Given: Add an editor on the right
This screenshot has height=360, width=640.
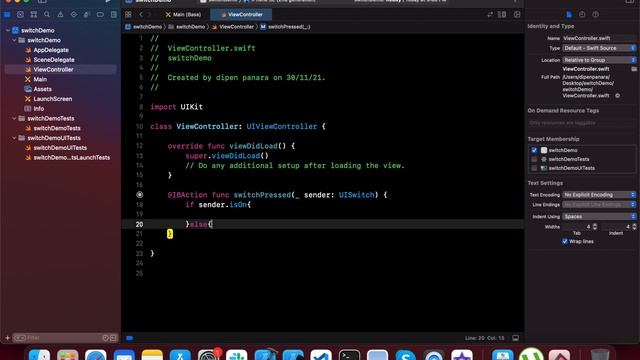Looking at the screenshot, I should click(x=517, y=15).
